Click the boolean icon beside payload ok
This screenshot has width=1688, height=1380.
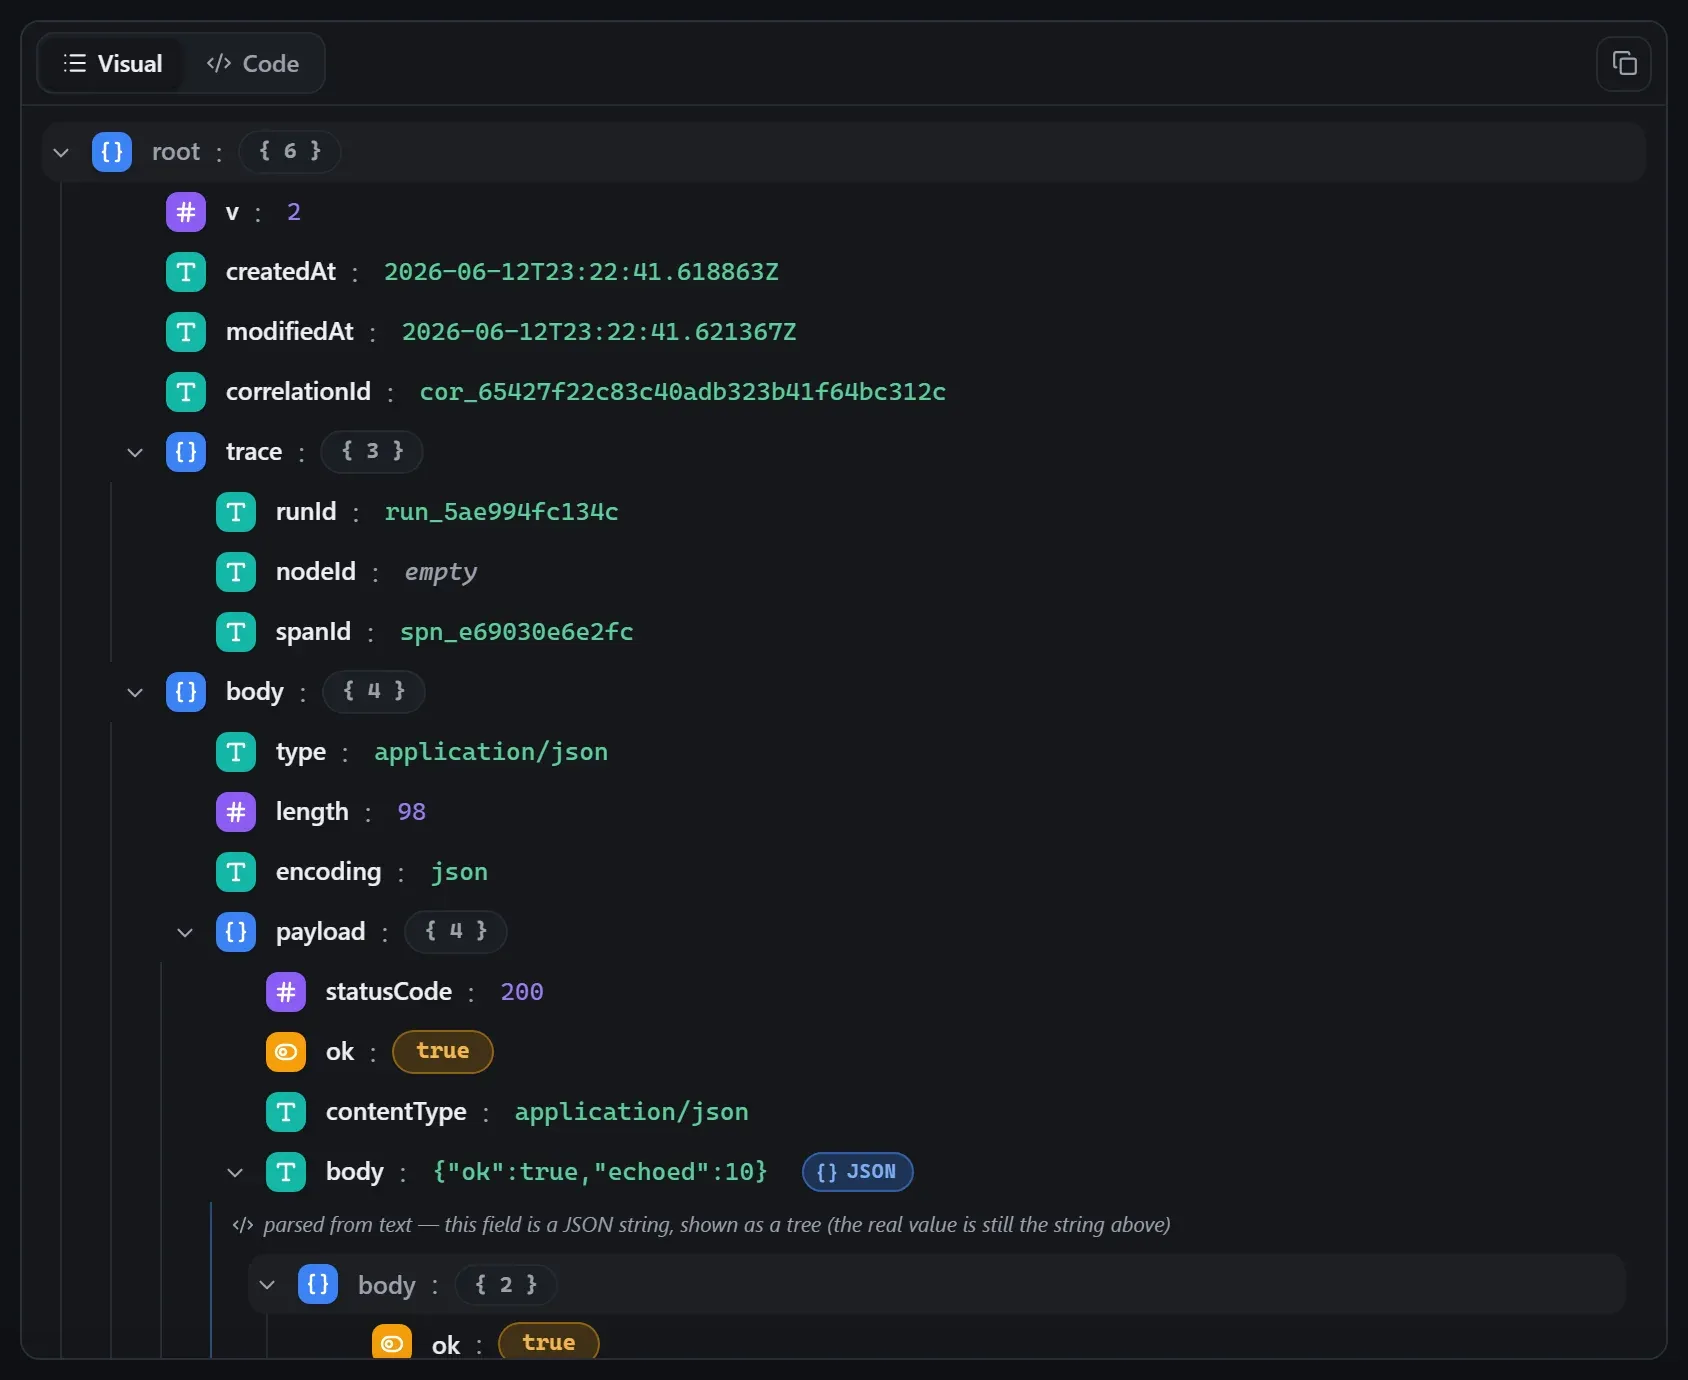(x=286, y=1052)
